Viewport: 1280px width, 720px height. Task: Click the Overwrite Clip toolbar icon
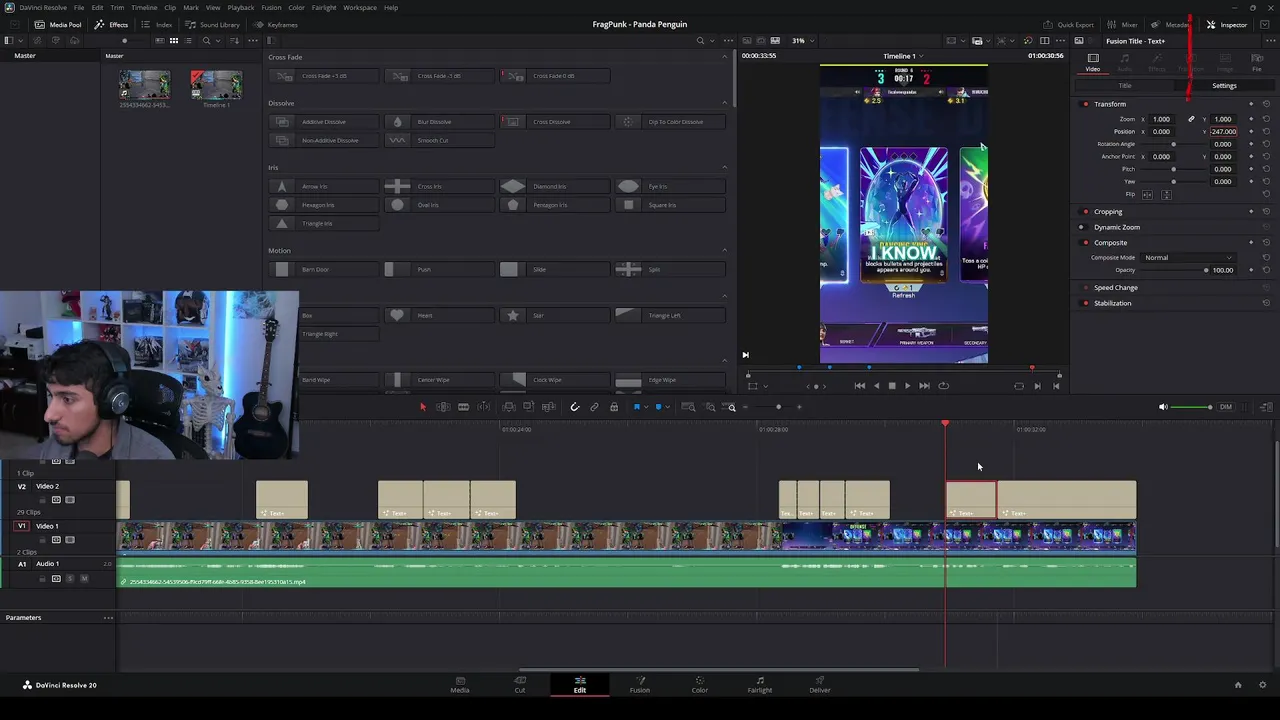tap(529, 407)
